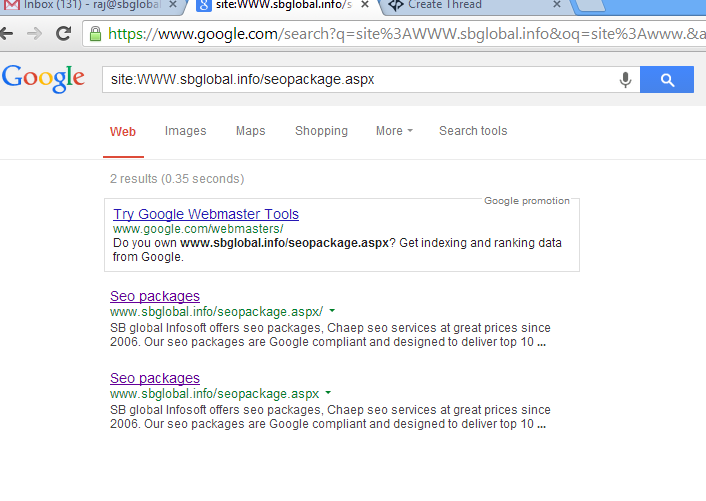
Task: Click the Google logo
Action: pyautogui.click(x=43, y=79)
